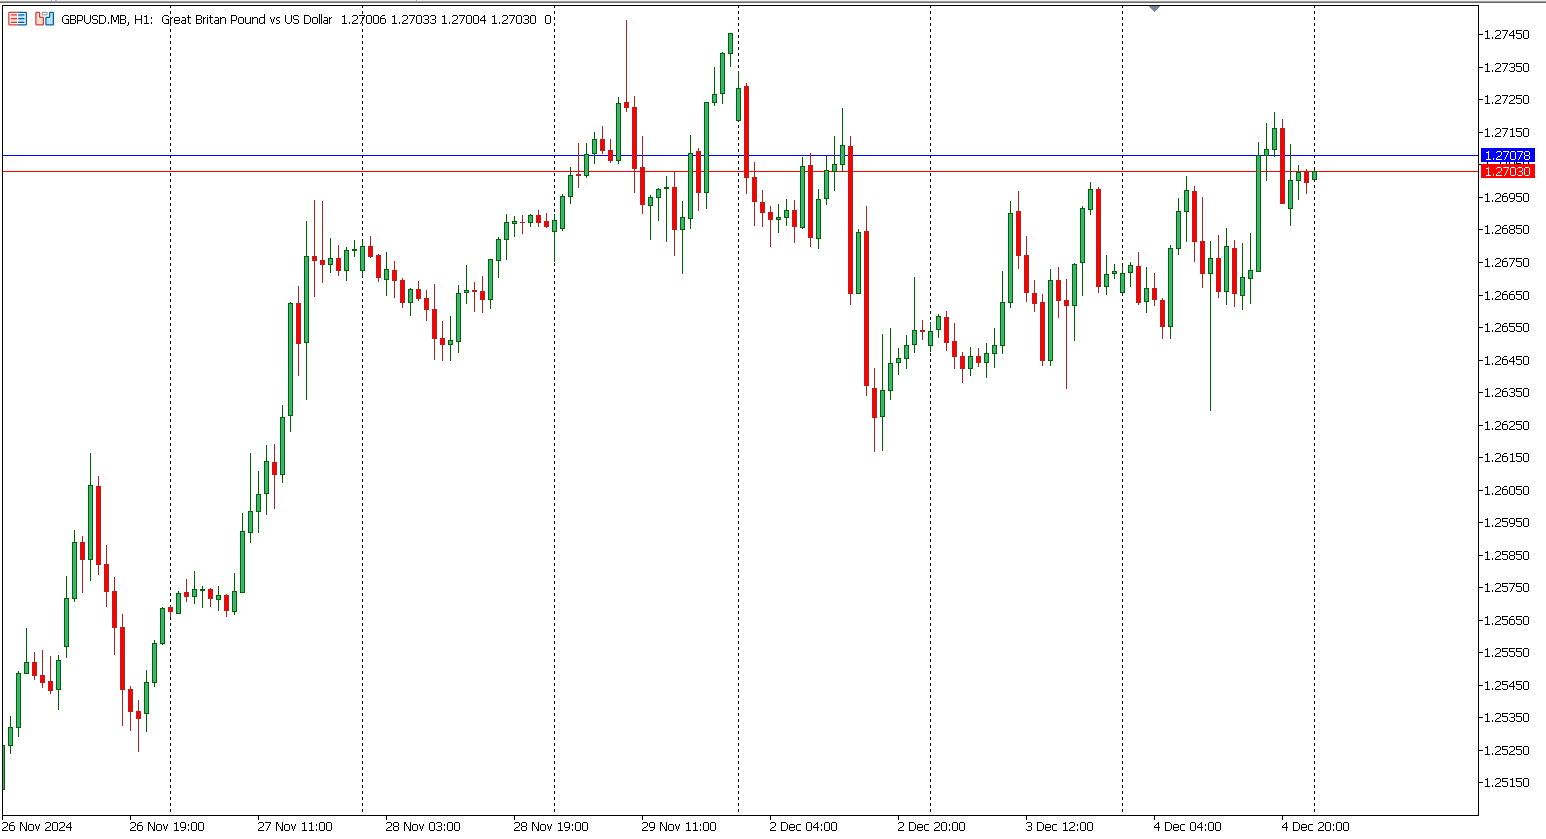Click the 1.25750 price scale label

pyautogui.click(x=1507, y=587)
